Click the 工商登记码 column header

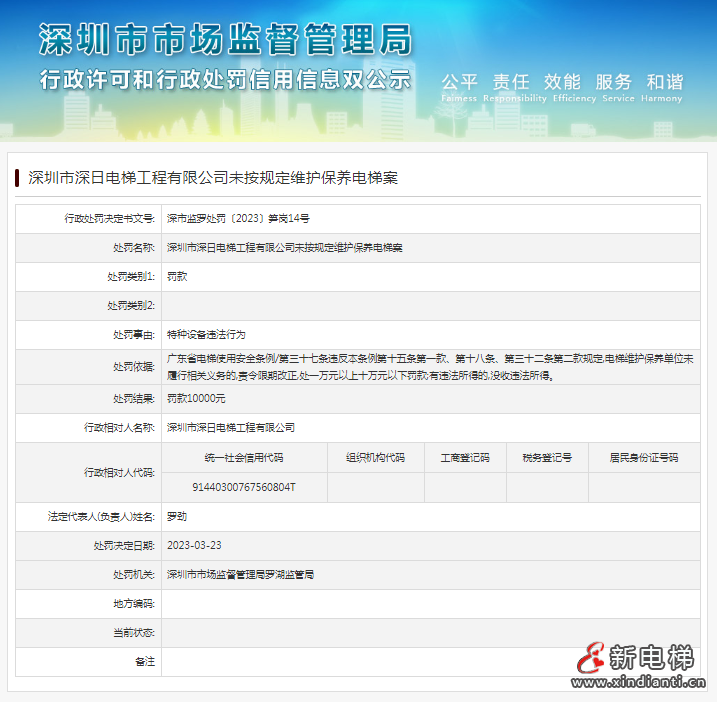(x=465, y=458)
